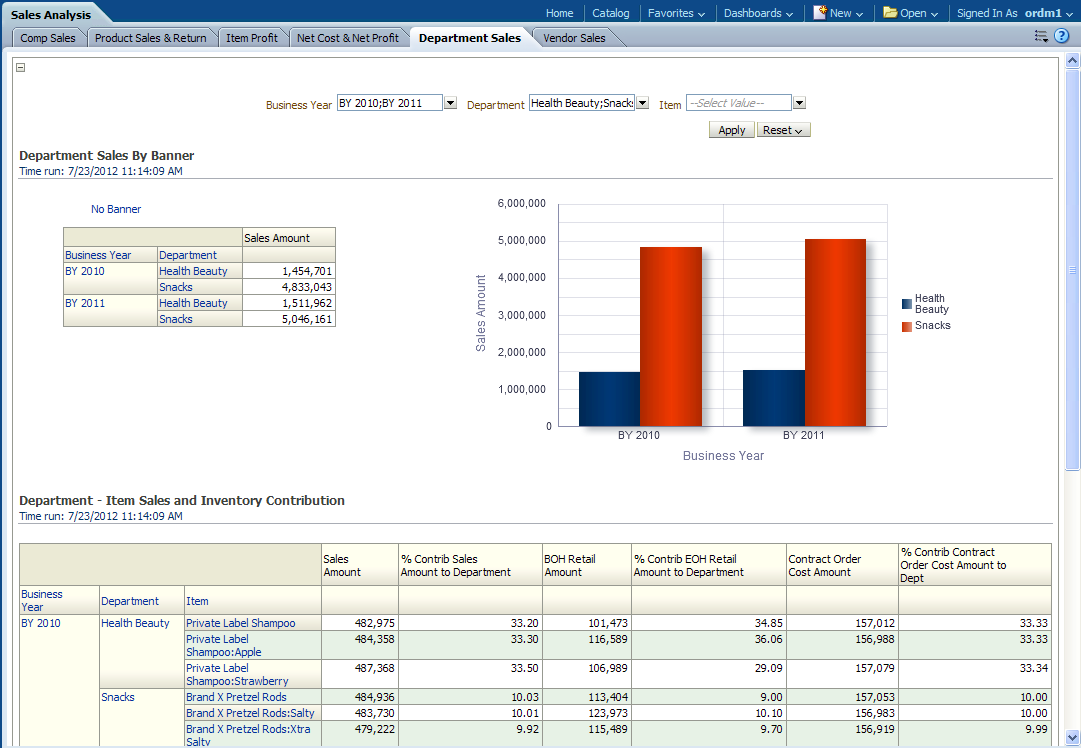Open the Reset button menu

pos(783,130)
